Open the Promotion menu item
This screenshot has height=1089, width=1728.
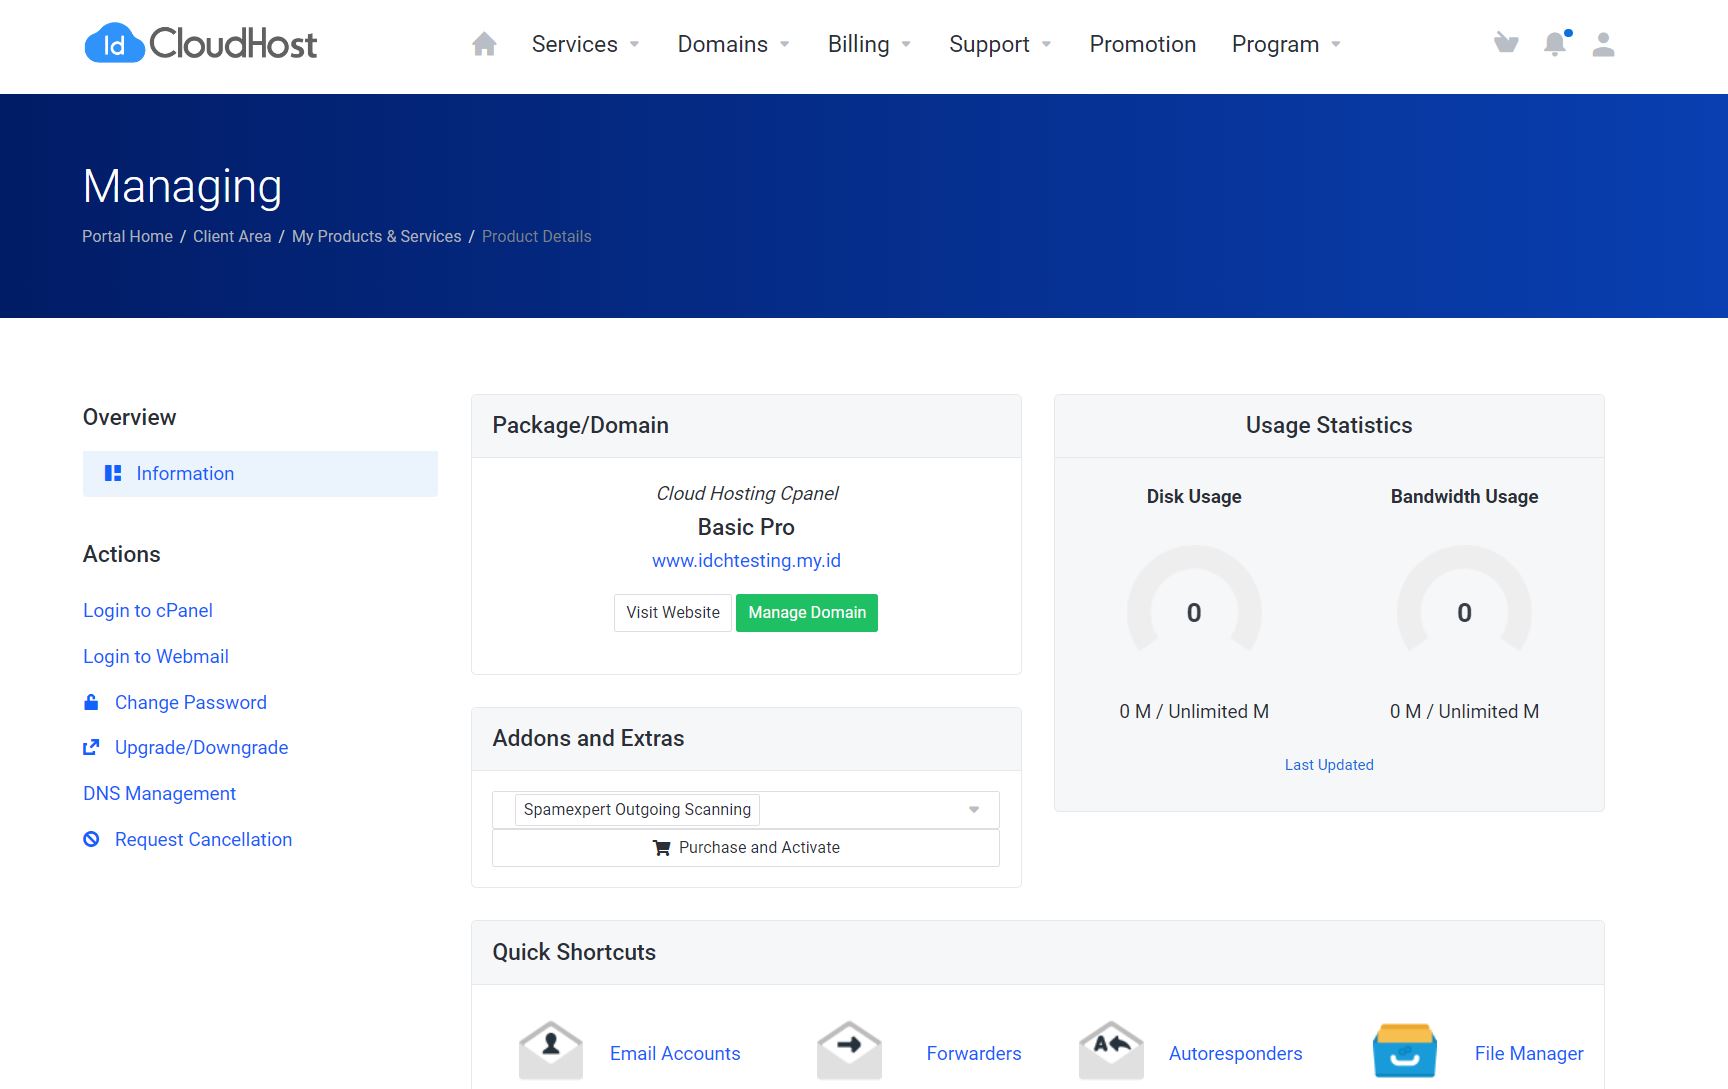(1142, 44)
